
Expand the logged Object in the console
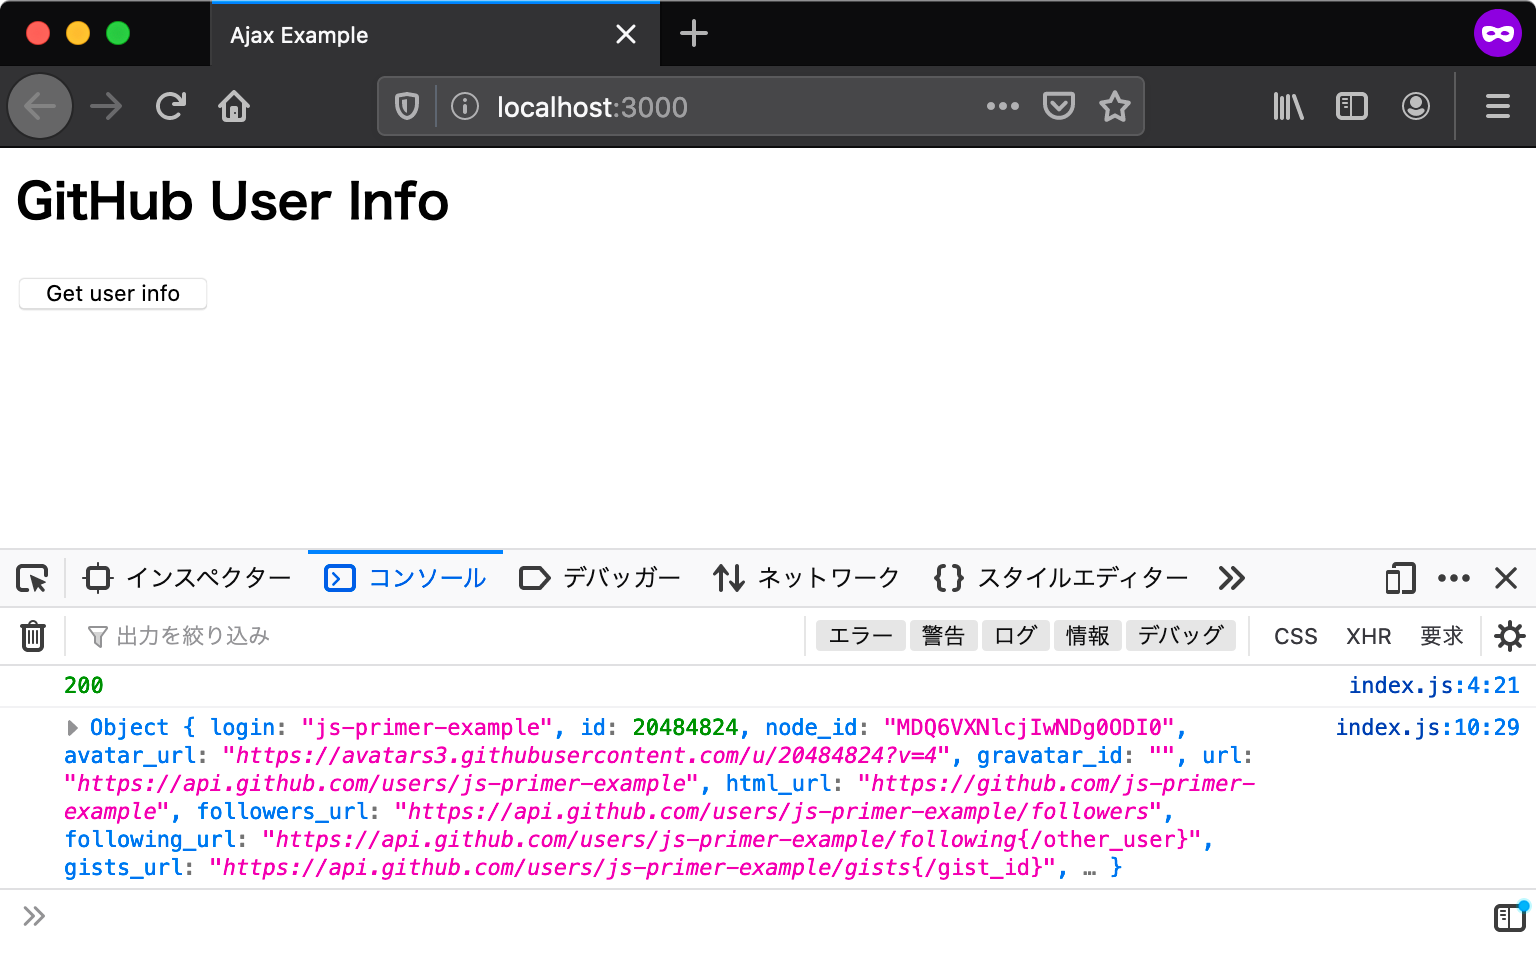pyautogui.click(x=71, y=727)
